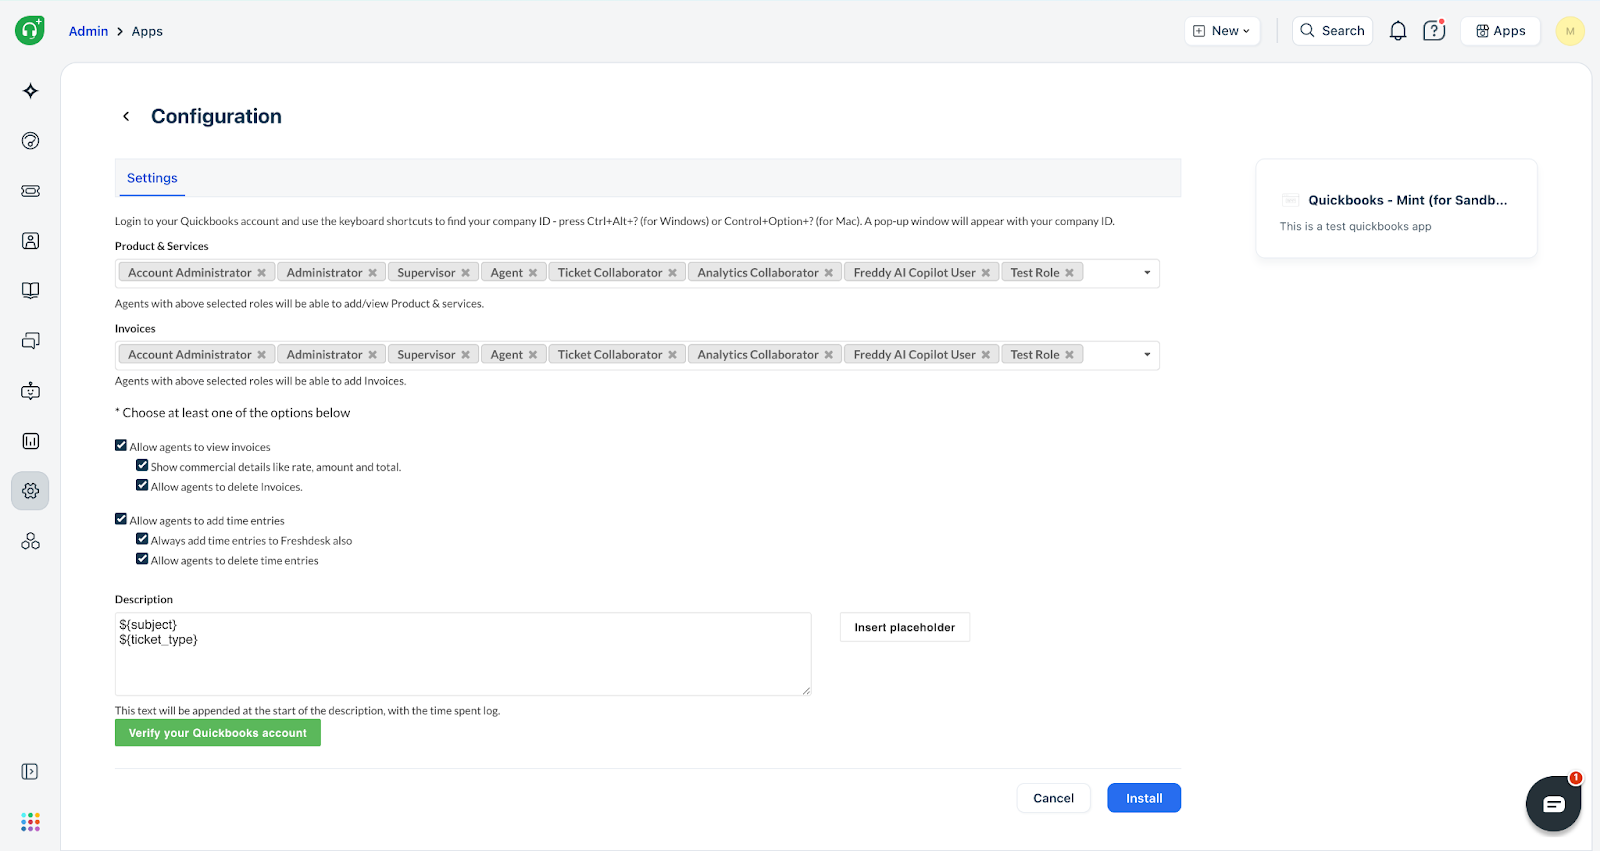
Task: Click Insert placeholder button
Action: point(905,628)
